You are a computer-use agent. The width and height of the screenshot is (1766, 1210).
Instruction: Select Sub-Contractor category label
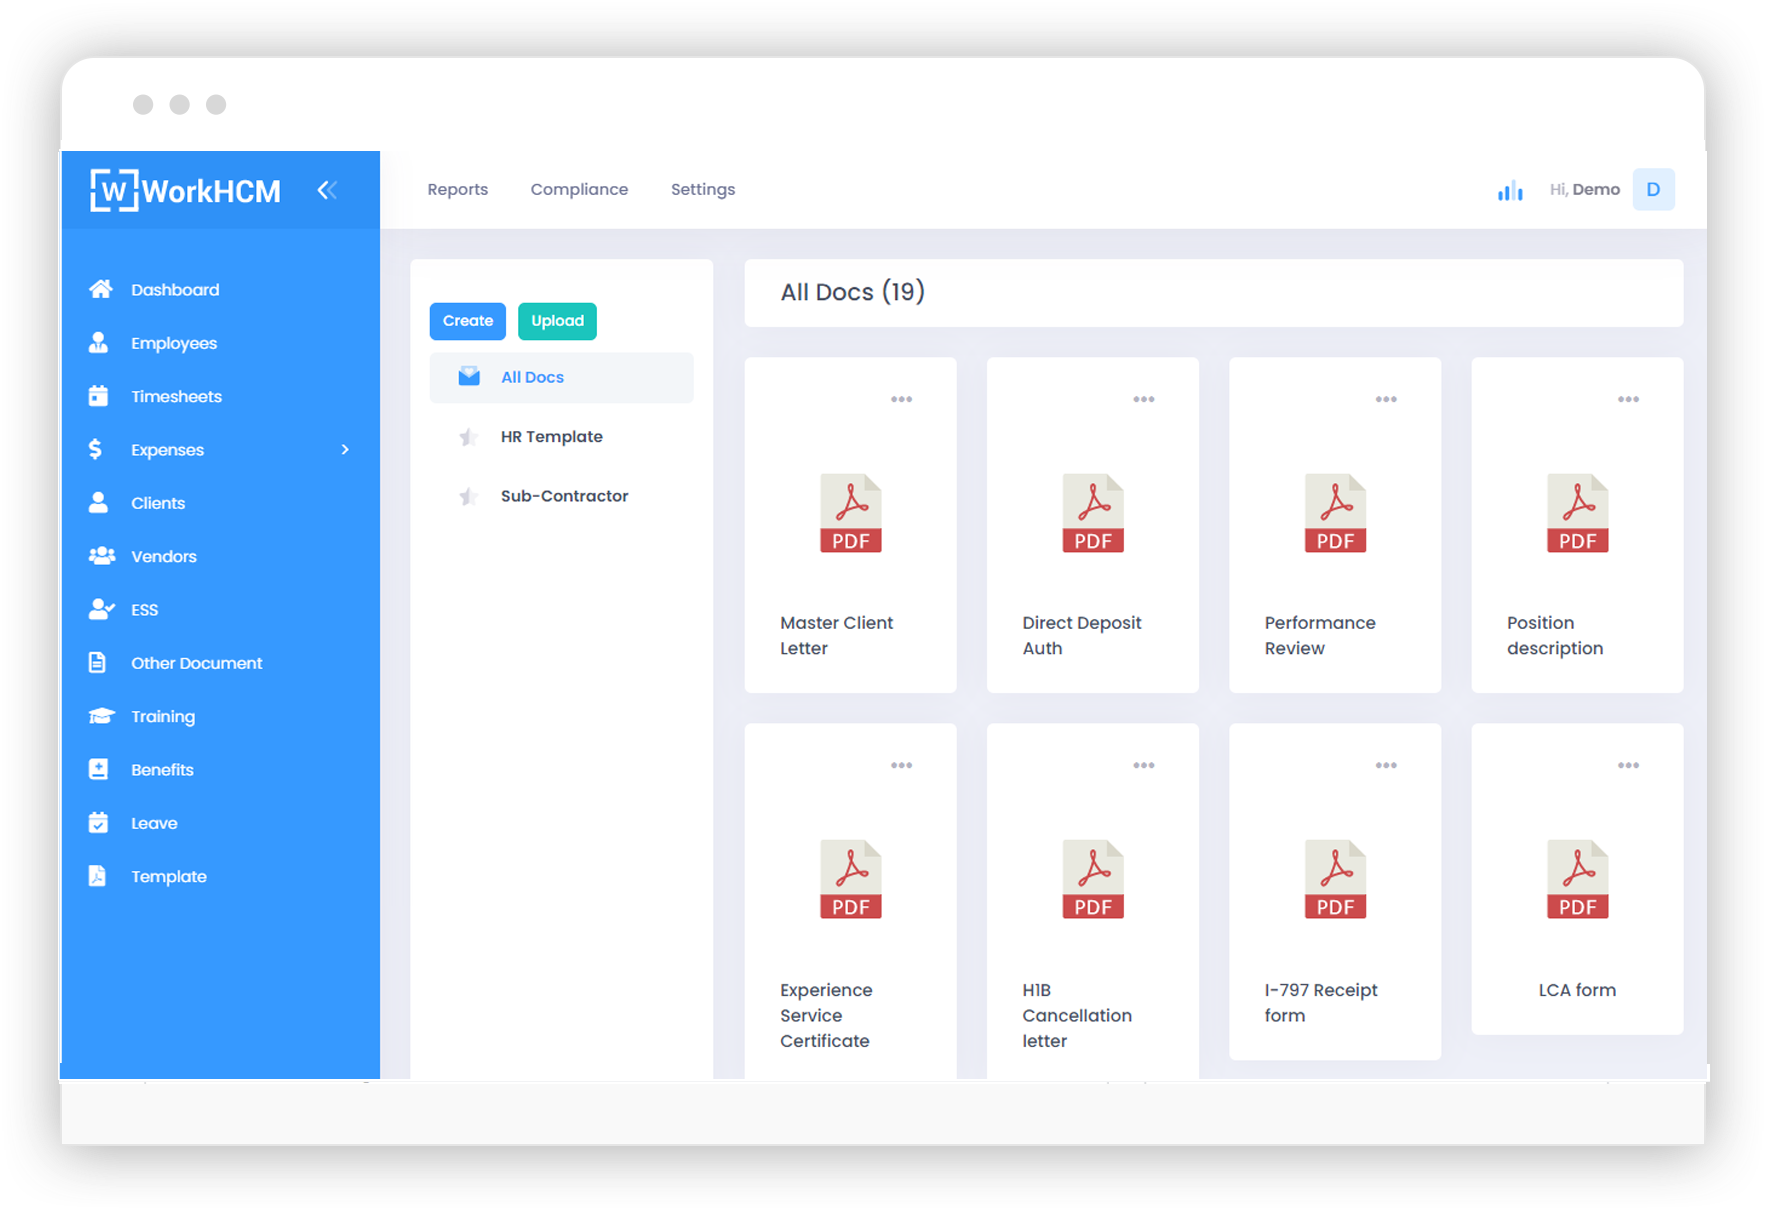[564, 496]
